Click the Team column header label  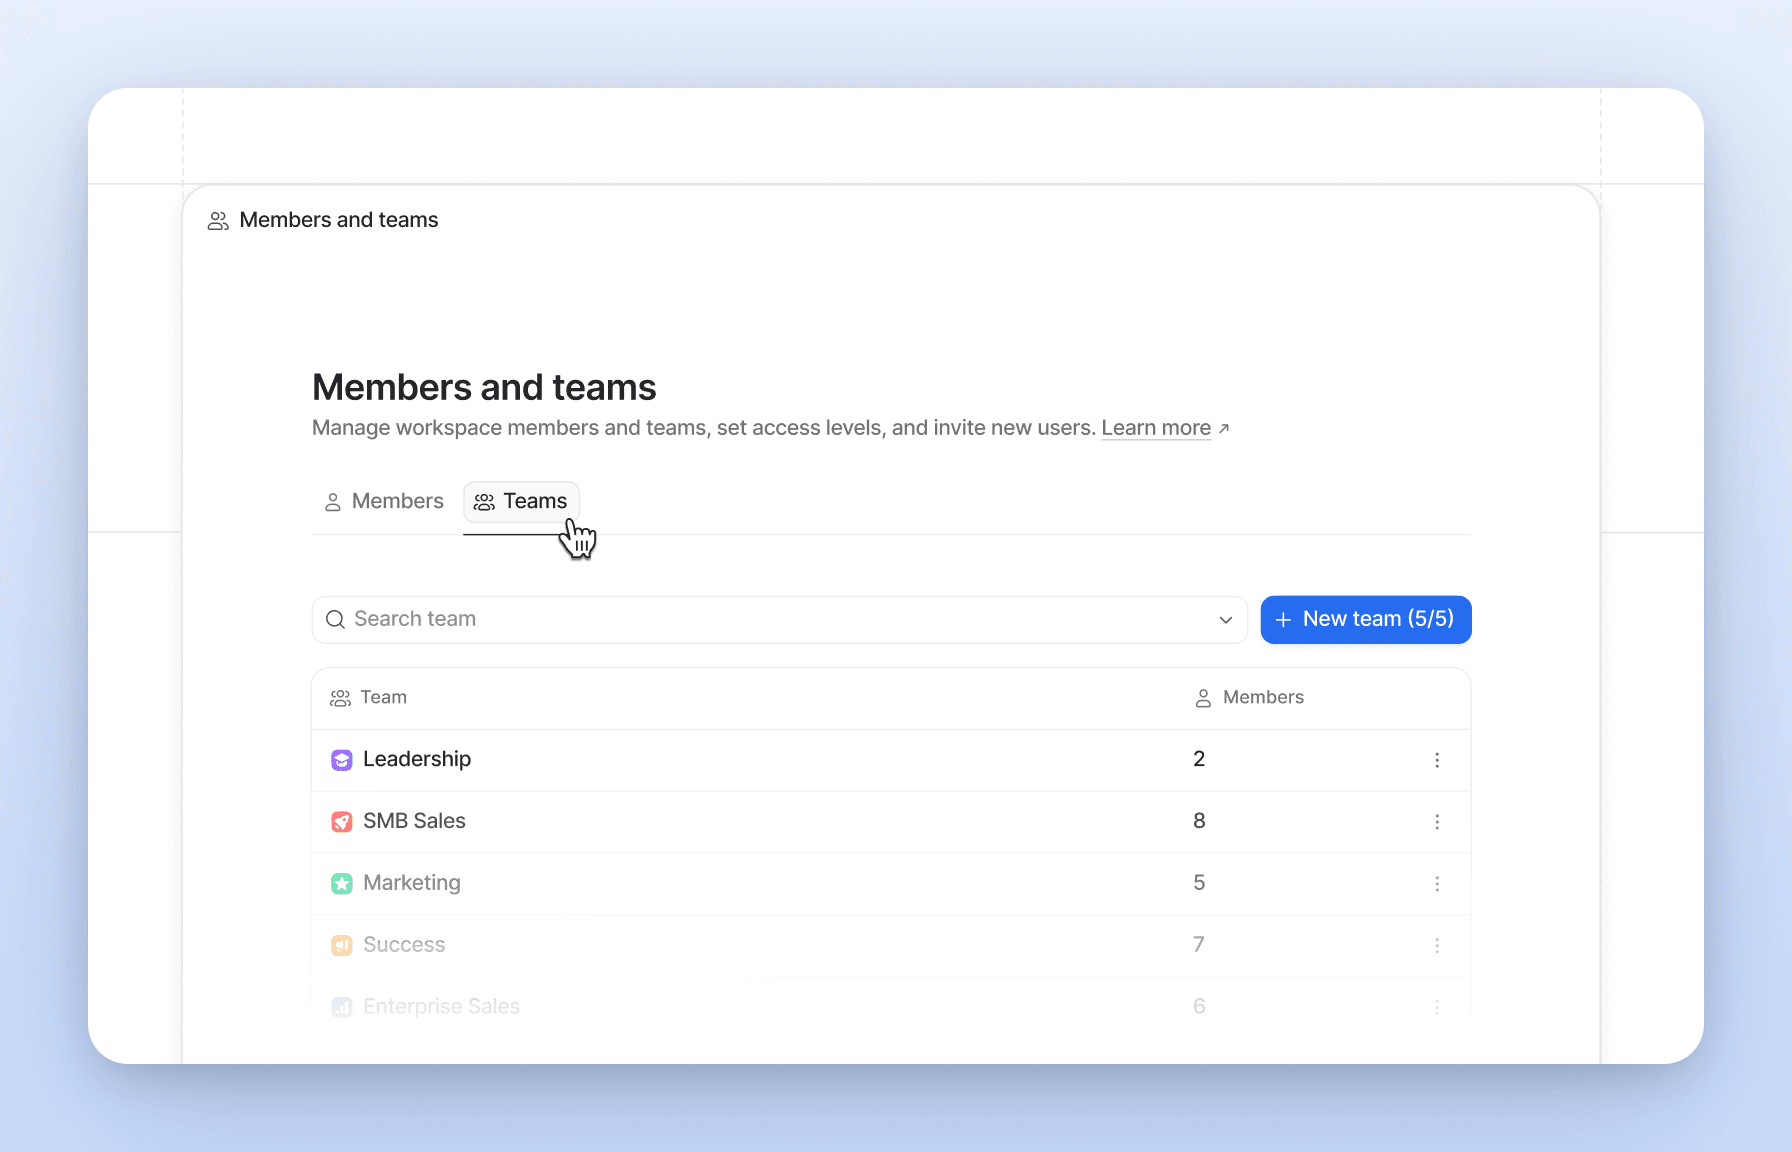(x=384, y=697)
